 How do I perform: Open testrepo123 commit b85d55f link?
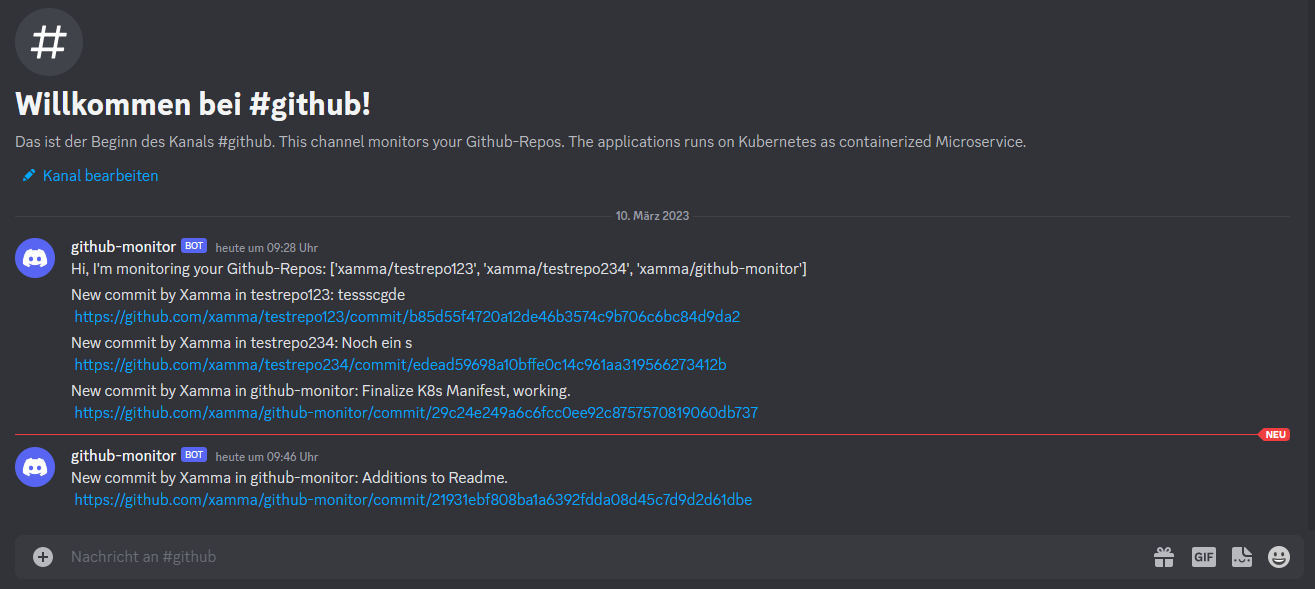pos(407,317)
